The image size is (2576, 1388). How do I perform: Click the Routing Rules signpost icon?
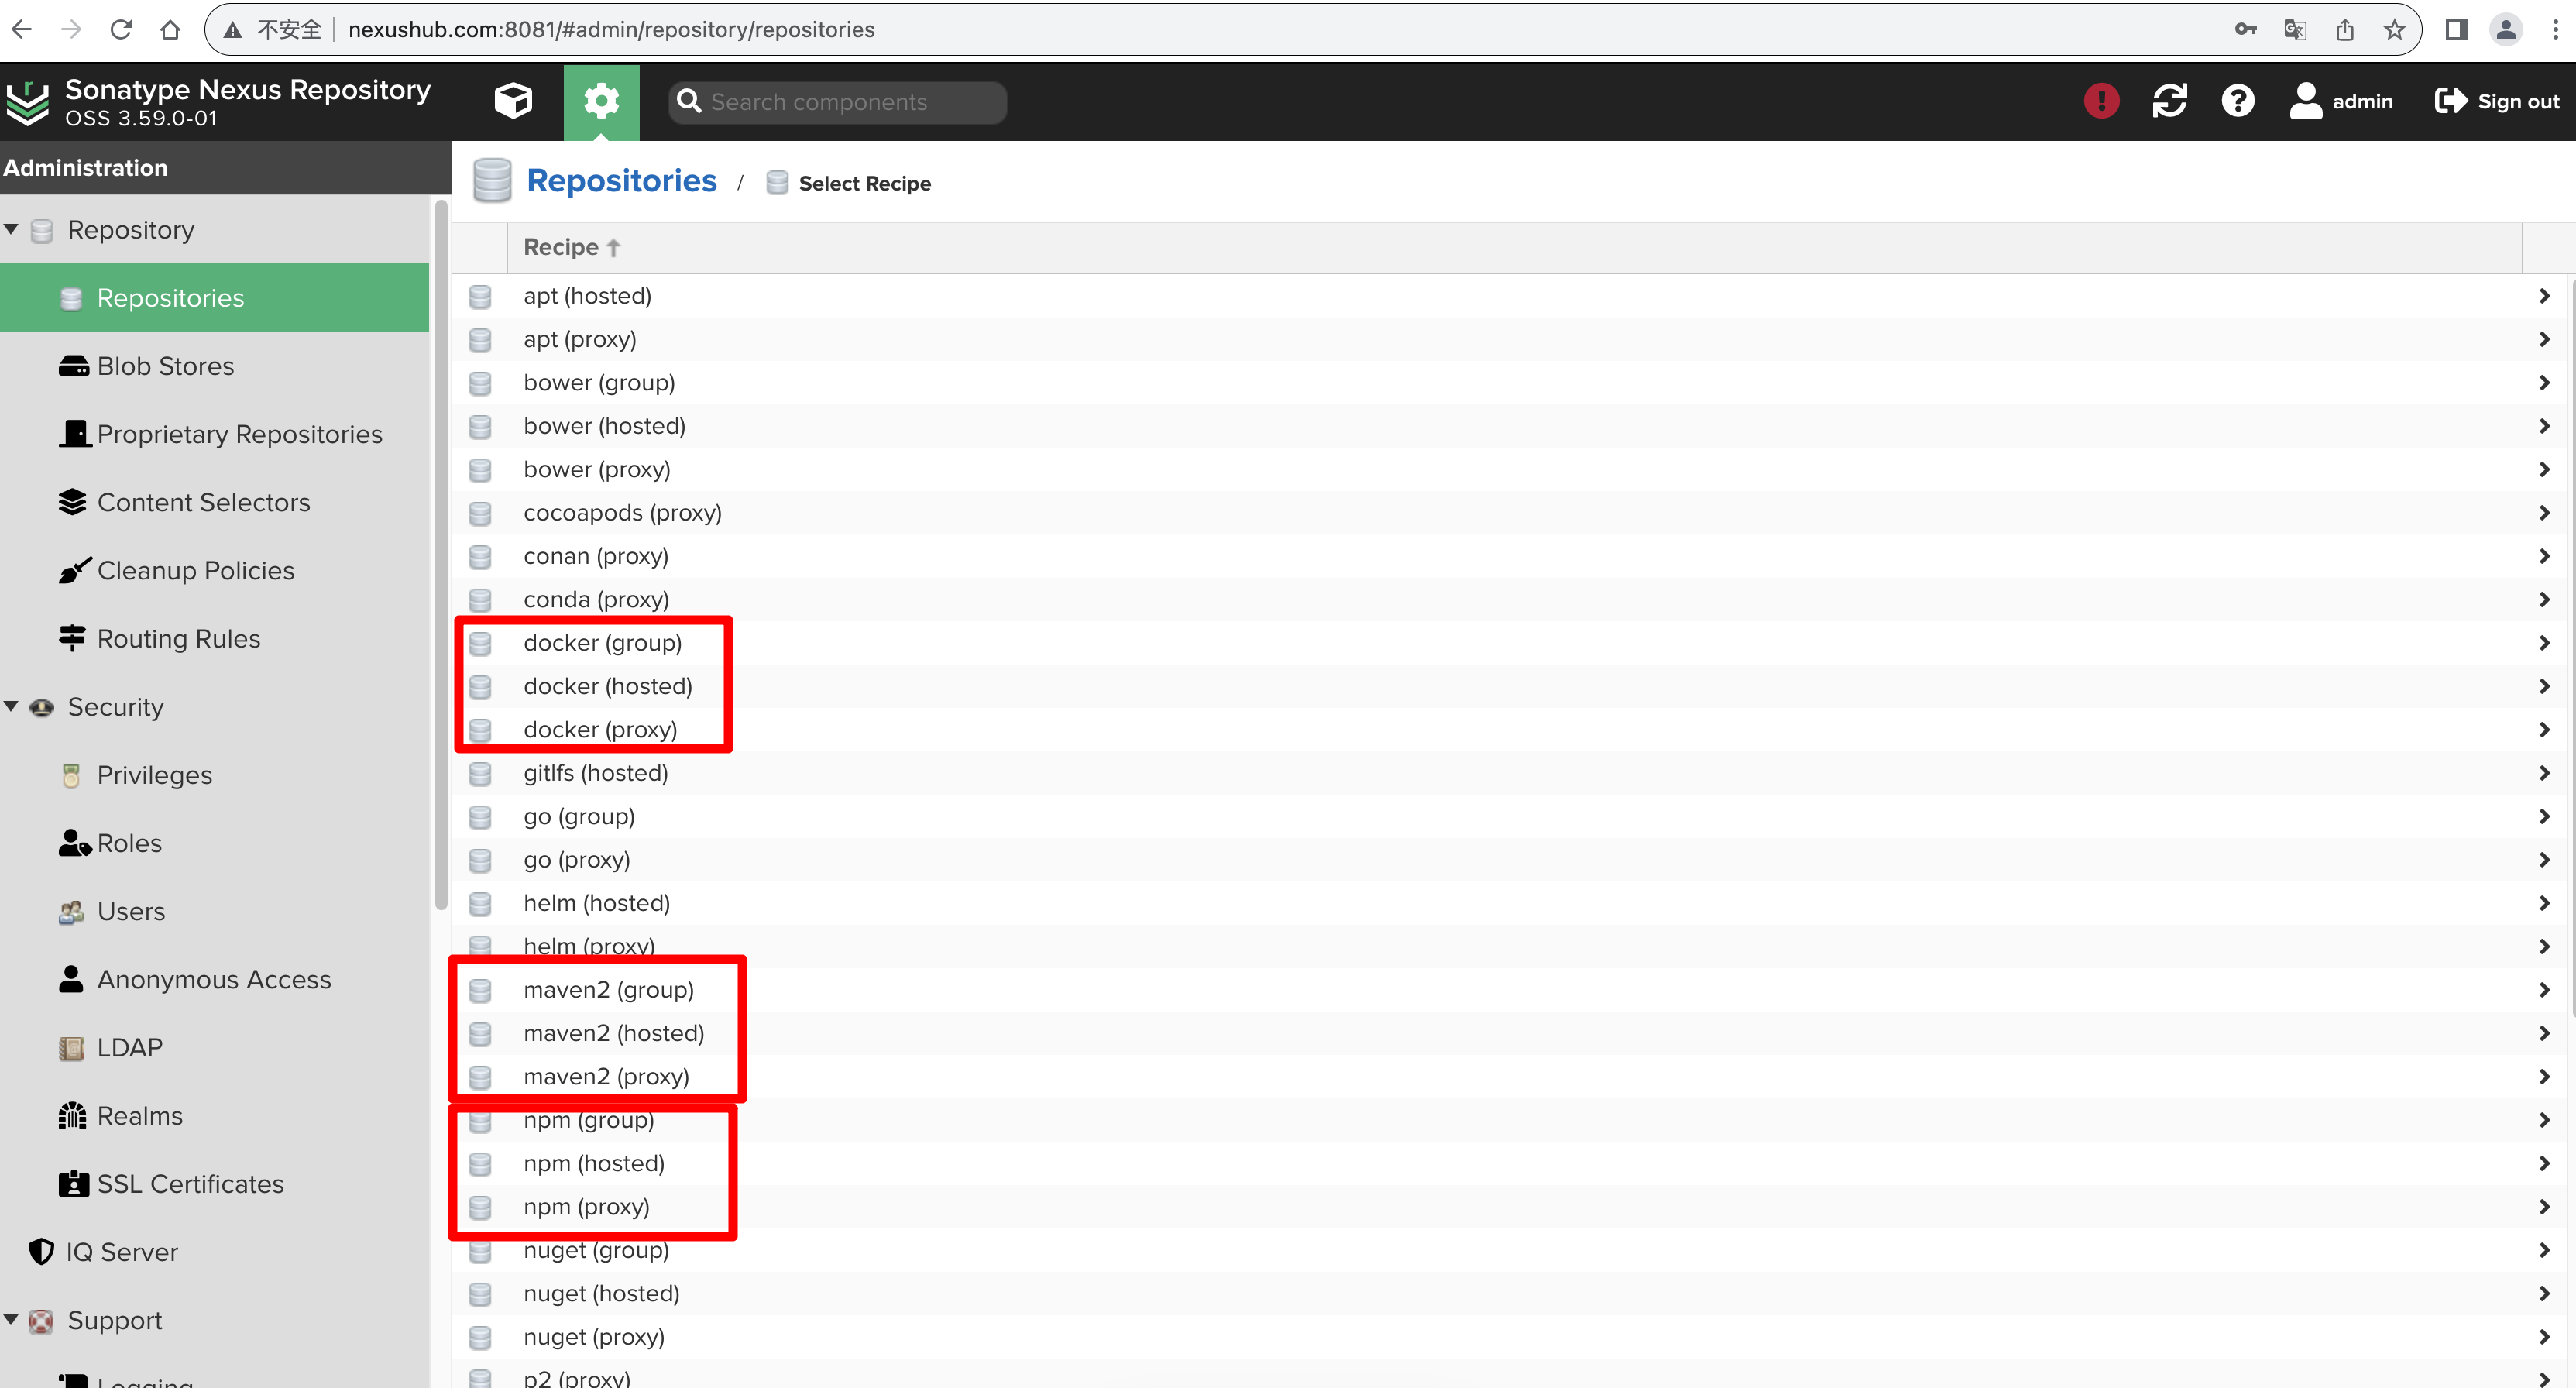click(72, 638)
